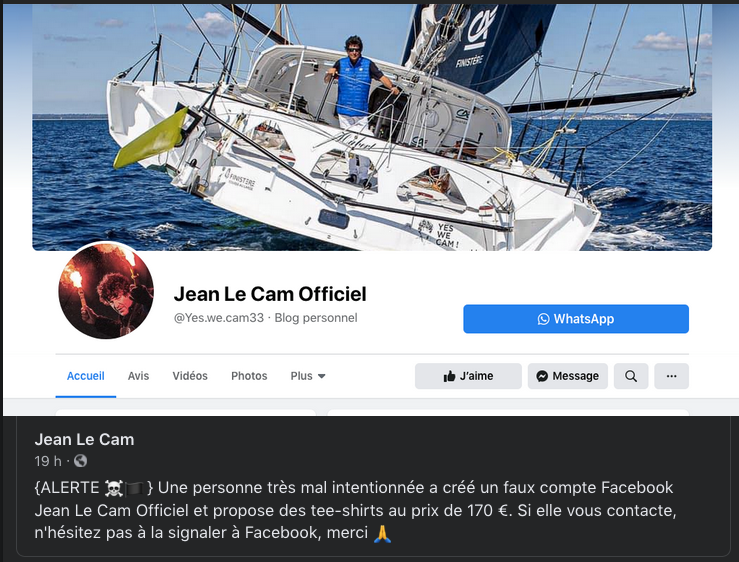The width and height of the screenshot is (739, 562).
Task: Click the post author name Jean Le Cam
Action: tap(84, 439)
